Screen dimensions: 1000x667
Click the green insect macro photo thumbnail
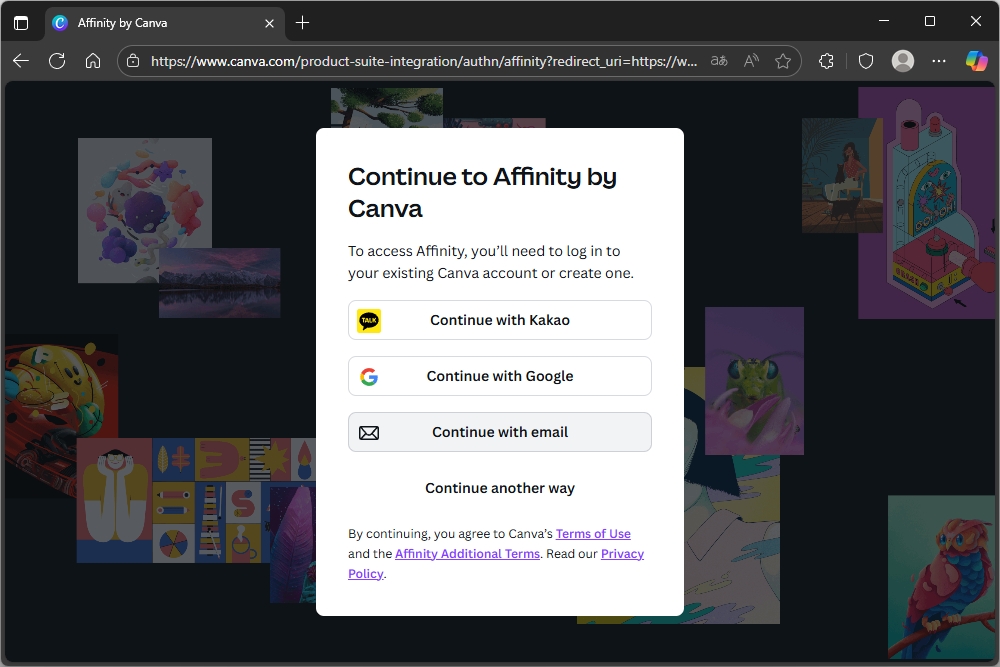click(754, 381)
